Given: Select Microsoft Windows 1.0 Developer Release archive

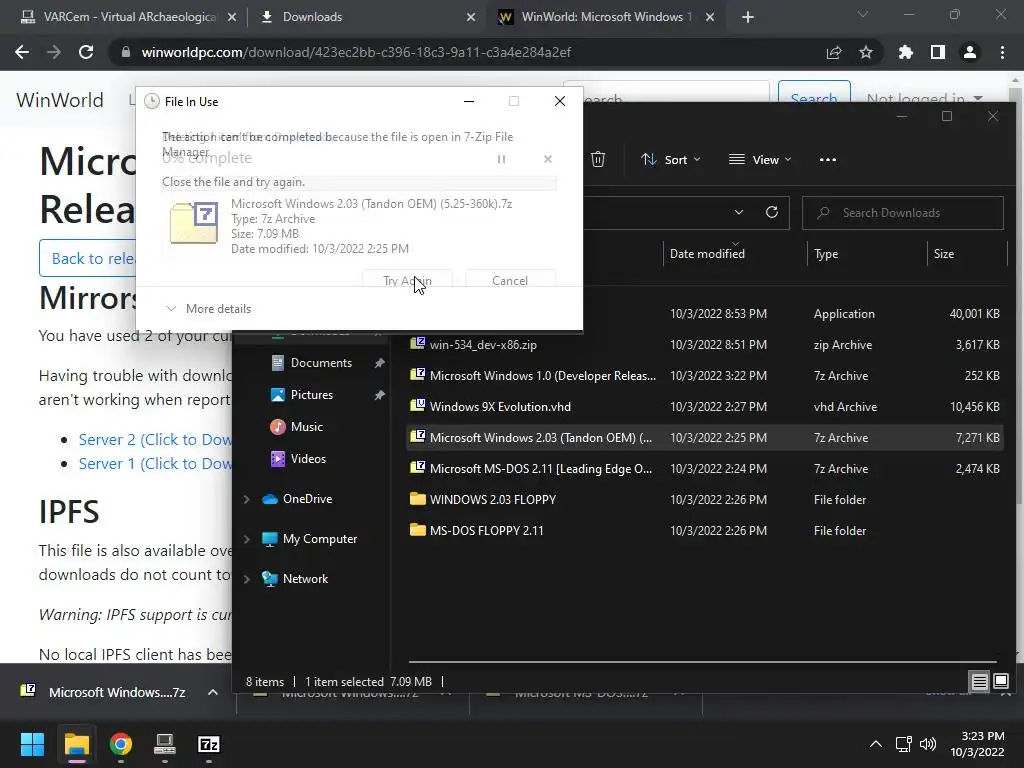Looking at the screenshot, I should 705,376.
